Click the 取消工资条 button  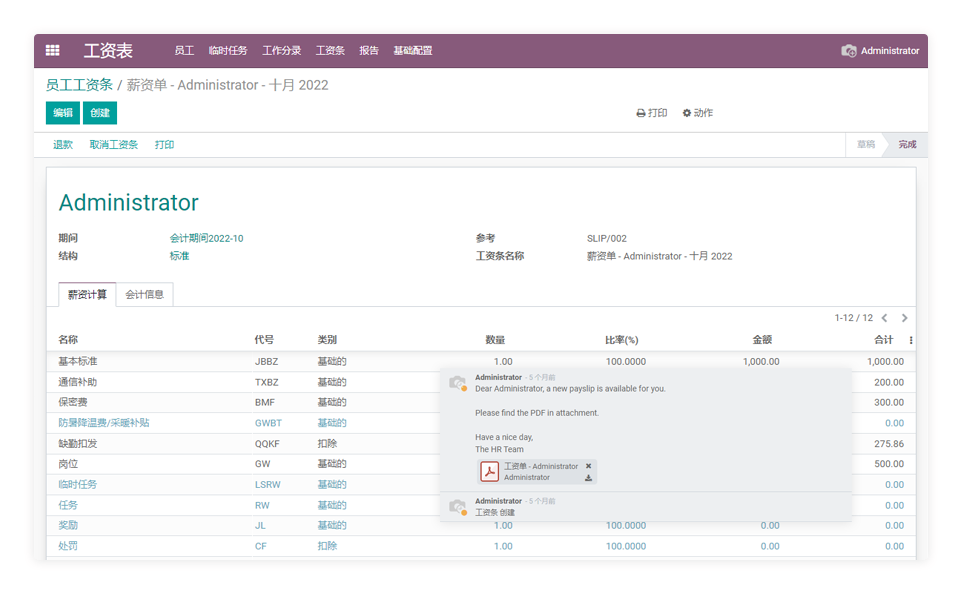tap(114, 145)
